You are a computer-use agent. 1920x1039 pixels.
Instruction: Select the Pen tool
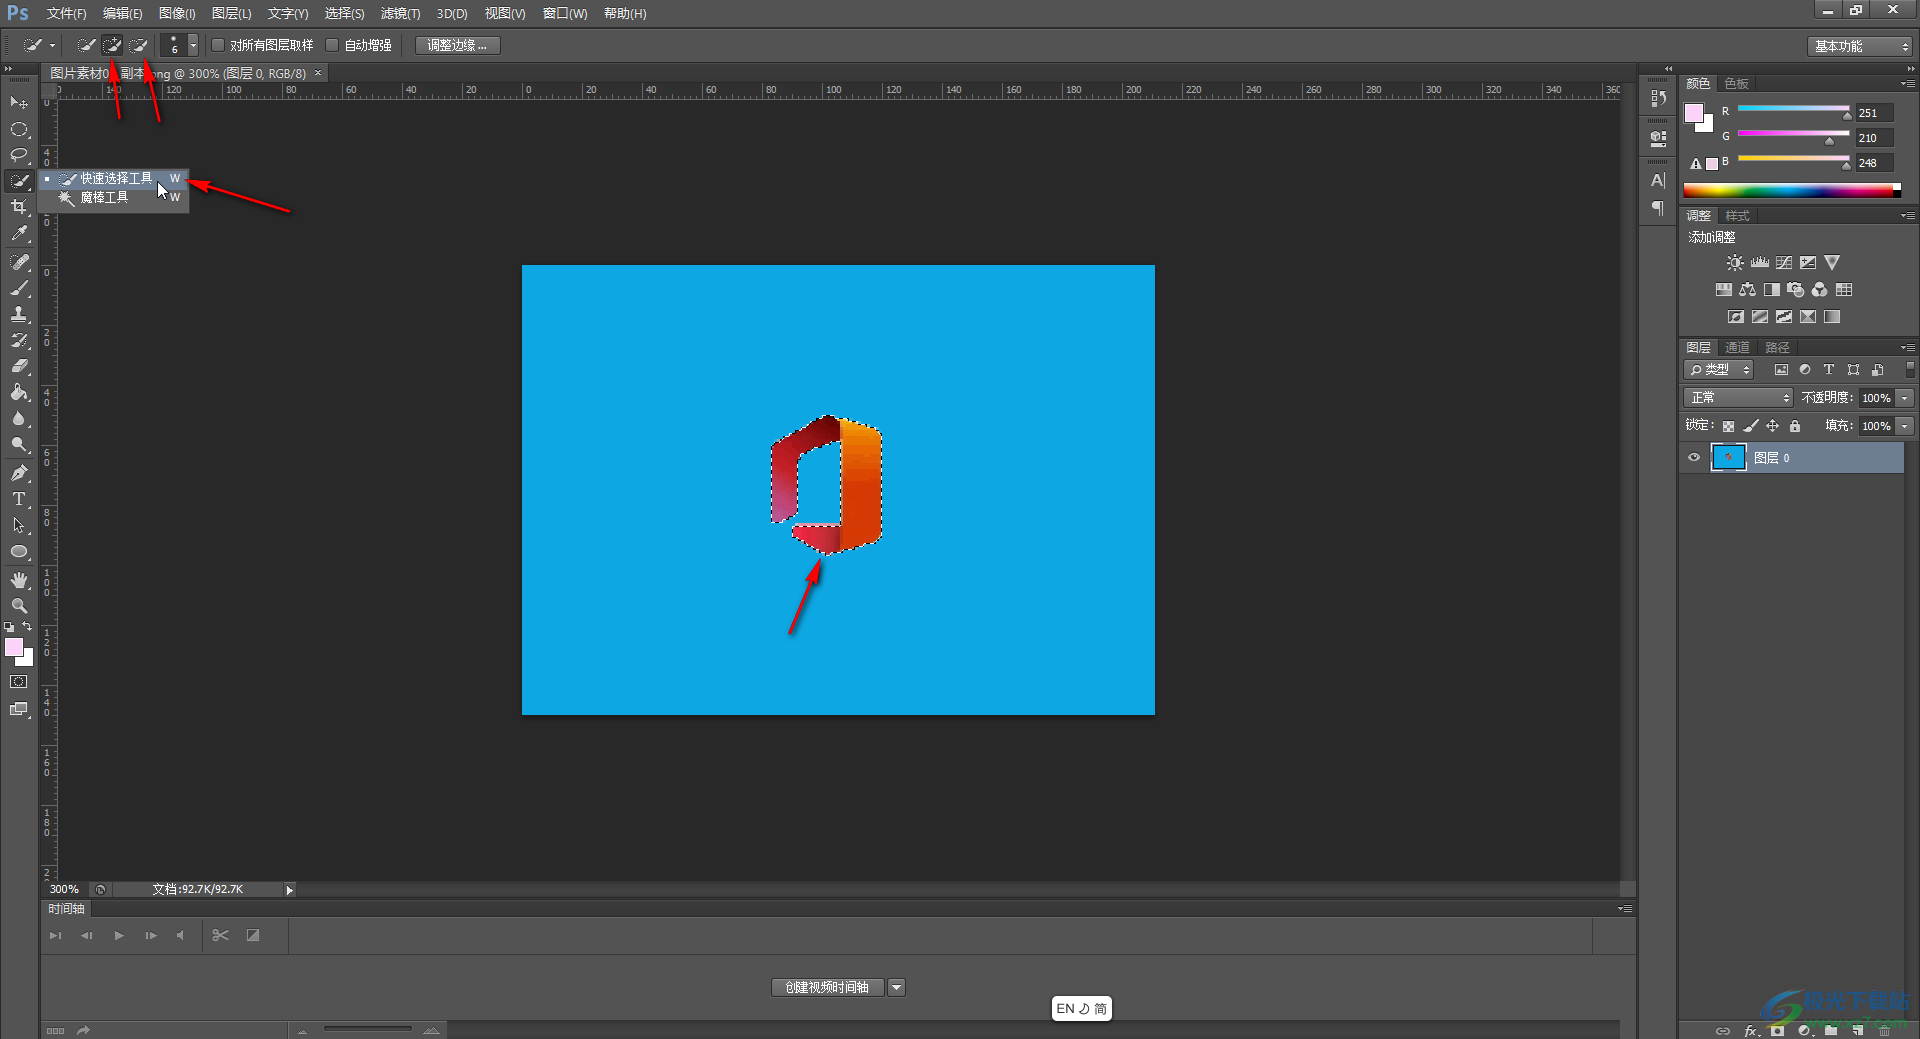[19, 473]
